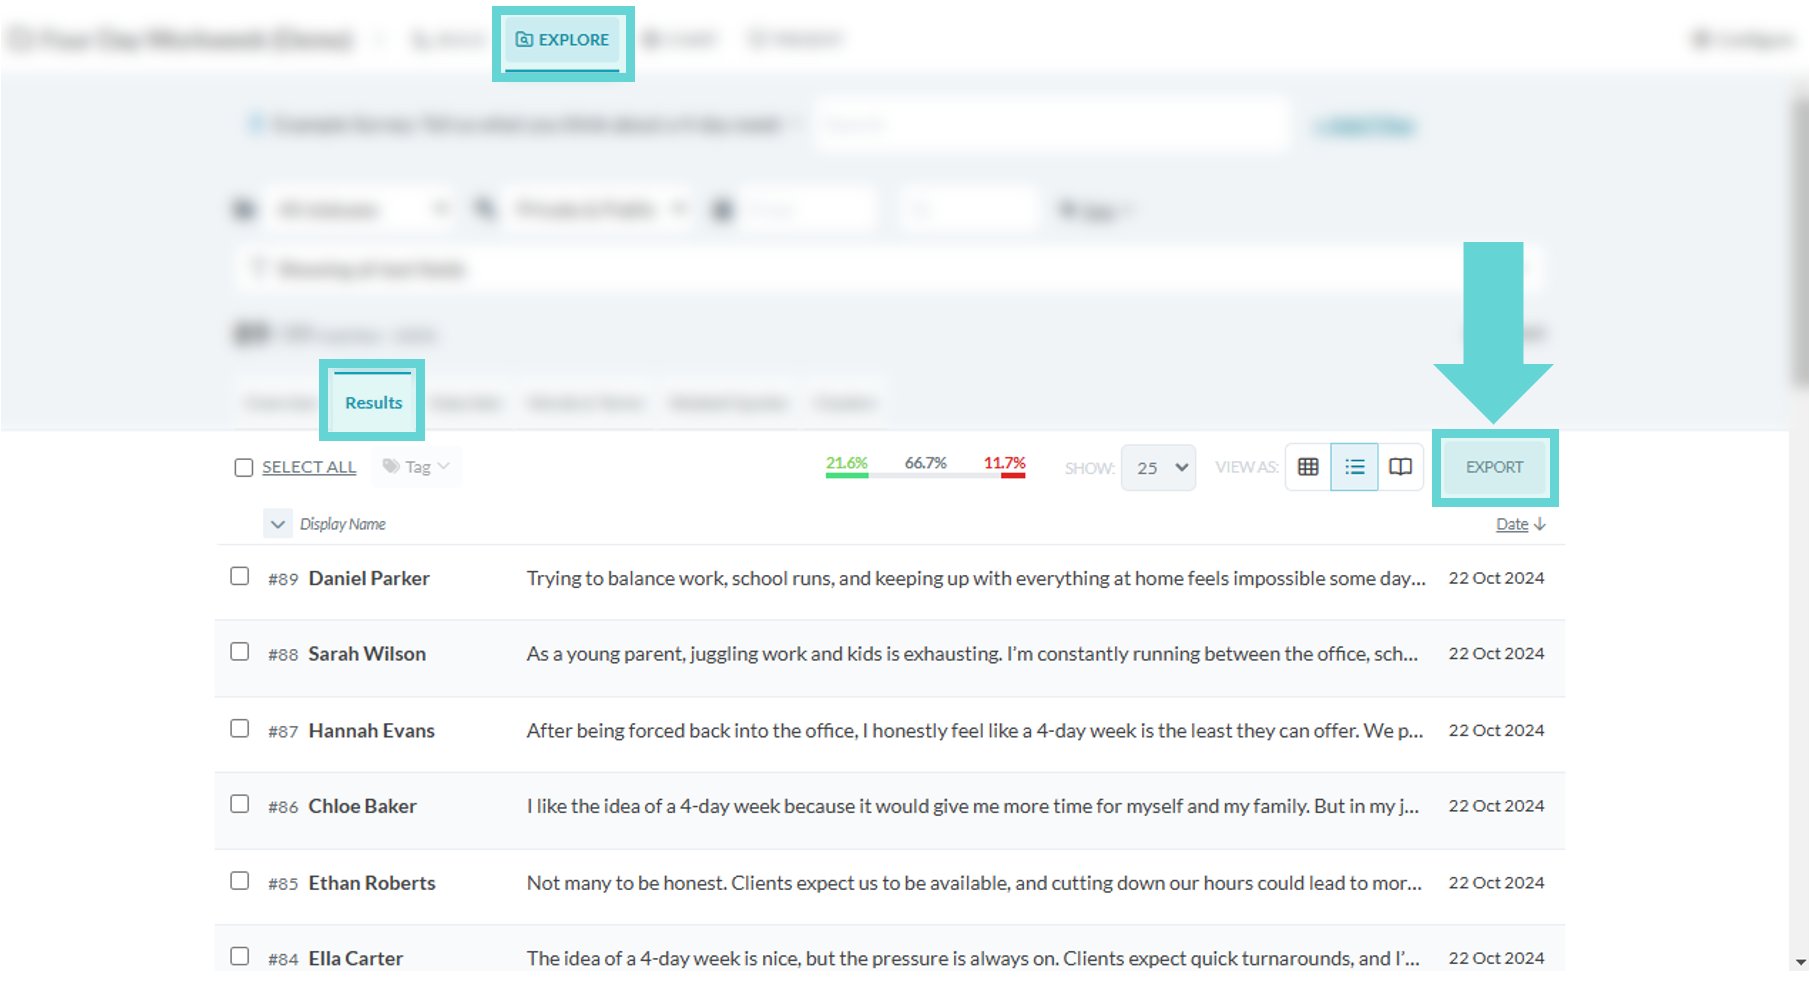The height and width of the screenshot is (988, 1810).
Task: Expand the Display Name column chevron
Action: (x=278, y=524)
